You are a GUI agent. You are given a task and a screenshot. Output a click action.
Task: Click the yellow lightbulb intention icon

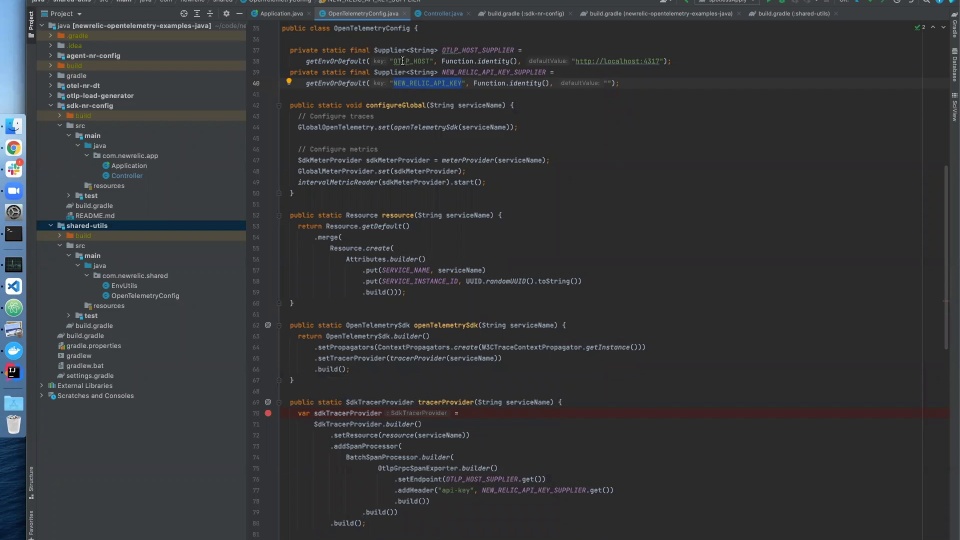coord(289,81)
